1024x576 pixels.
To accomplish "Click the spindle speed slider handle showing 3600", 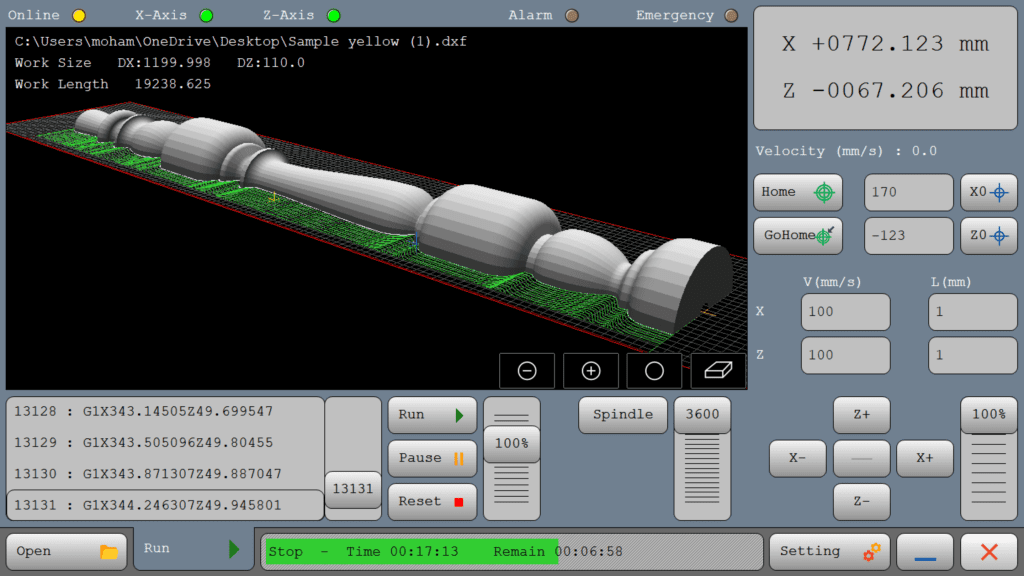I will pyautogui.click(x=702, y=415).
